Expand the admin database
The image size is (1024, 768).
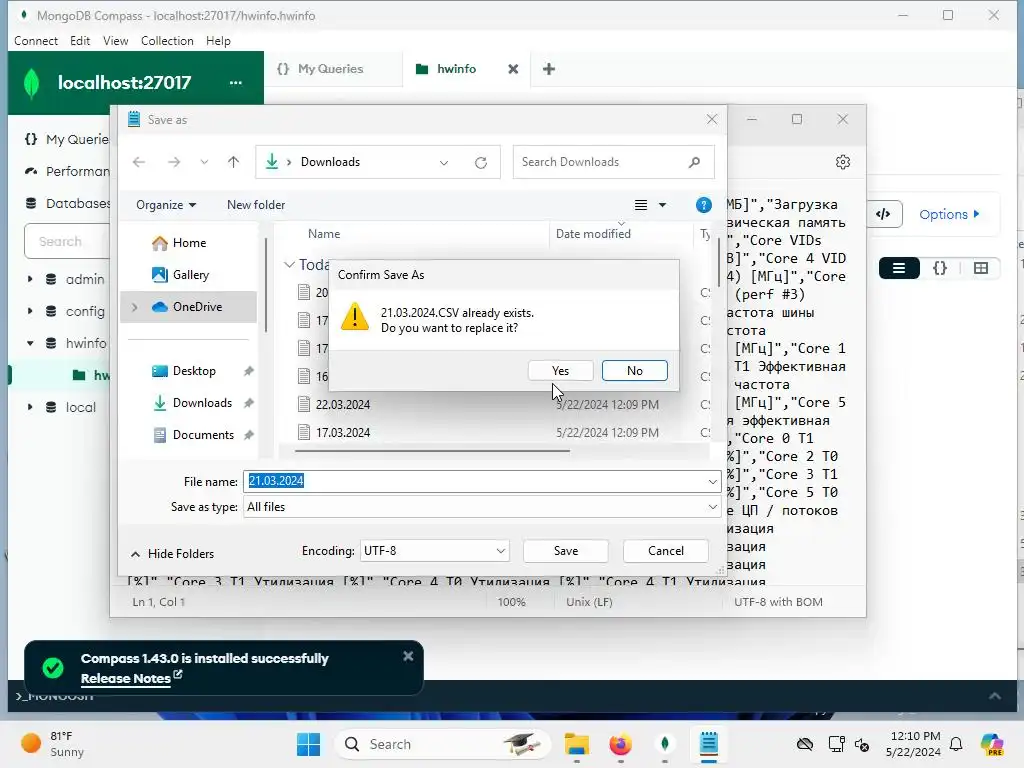30,279
